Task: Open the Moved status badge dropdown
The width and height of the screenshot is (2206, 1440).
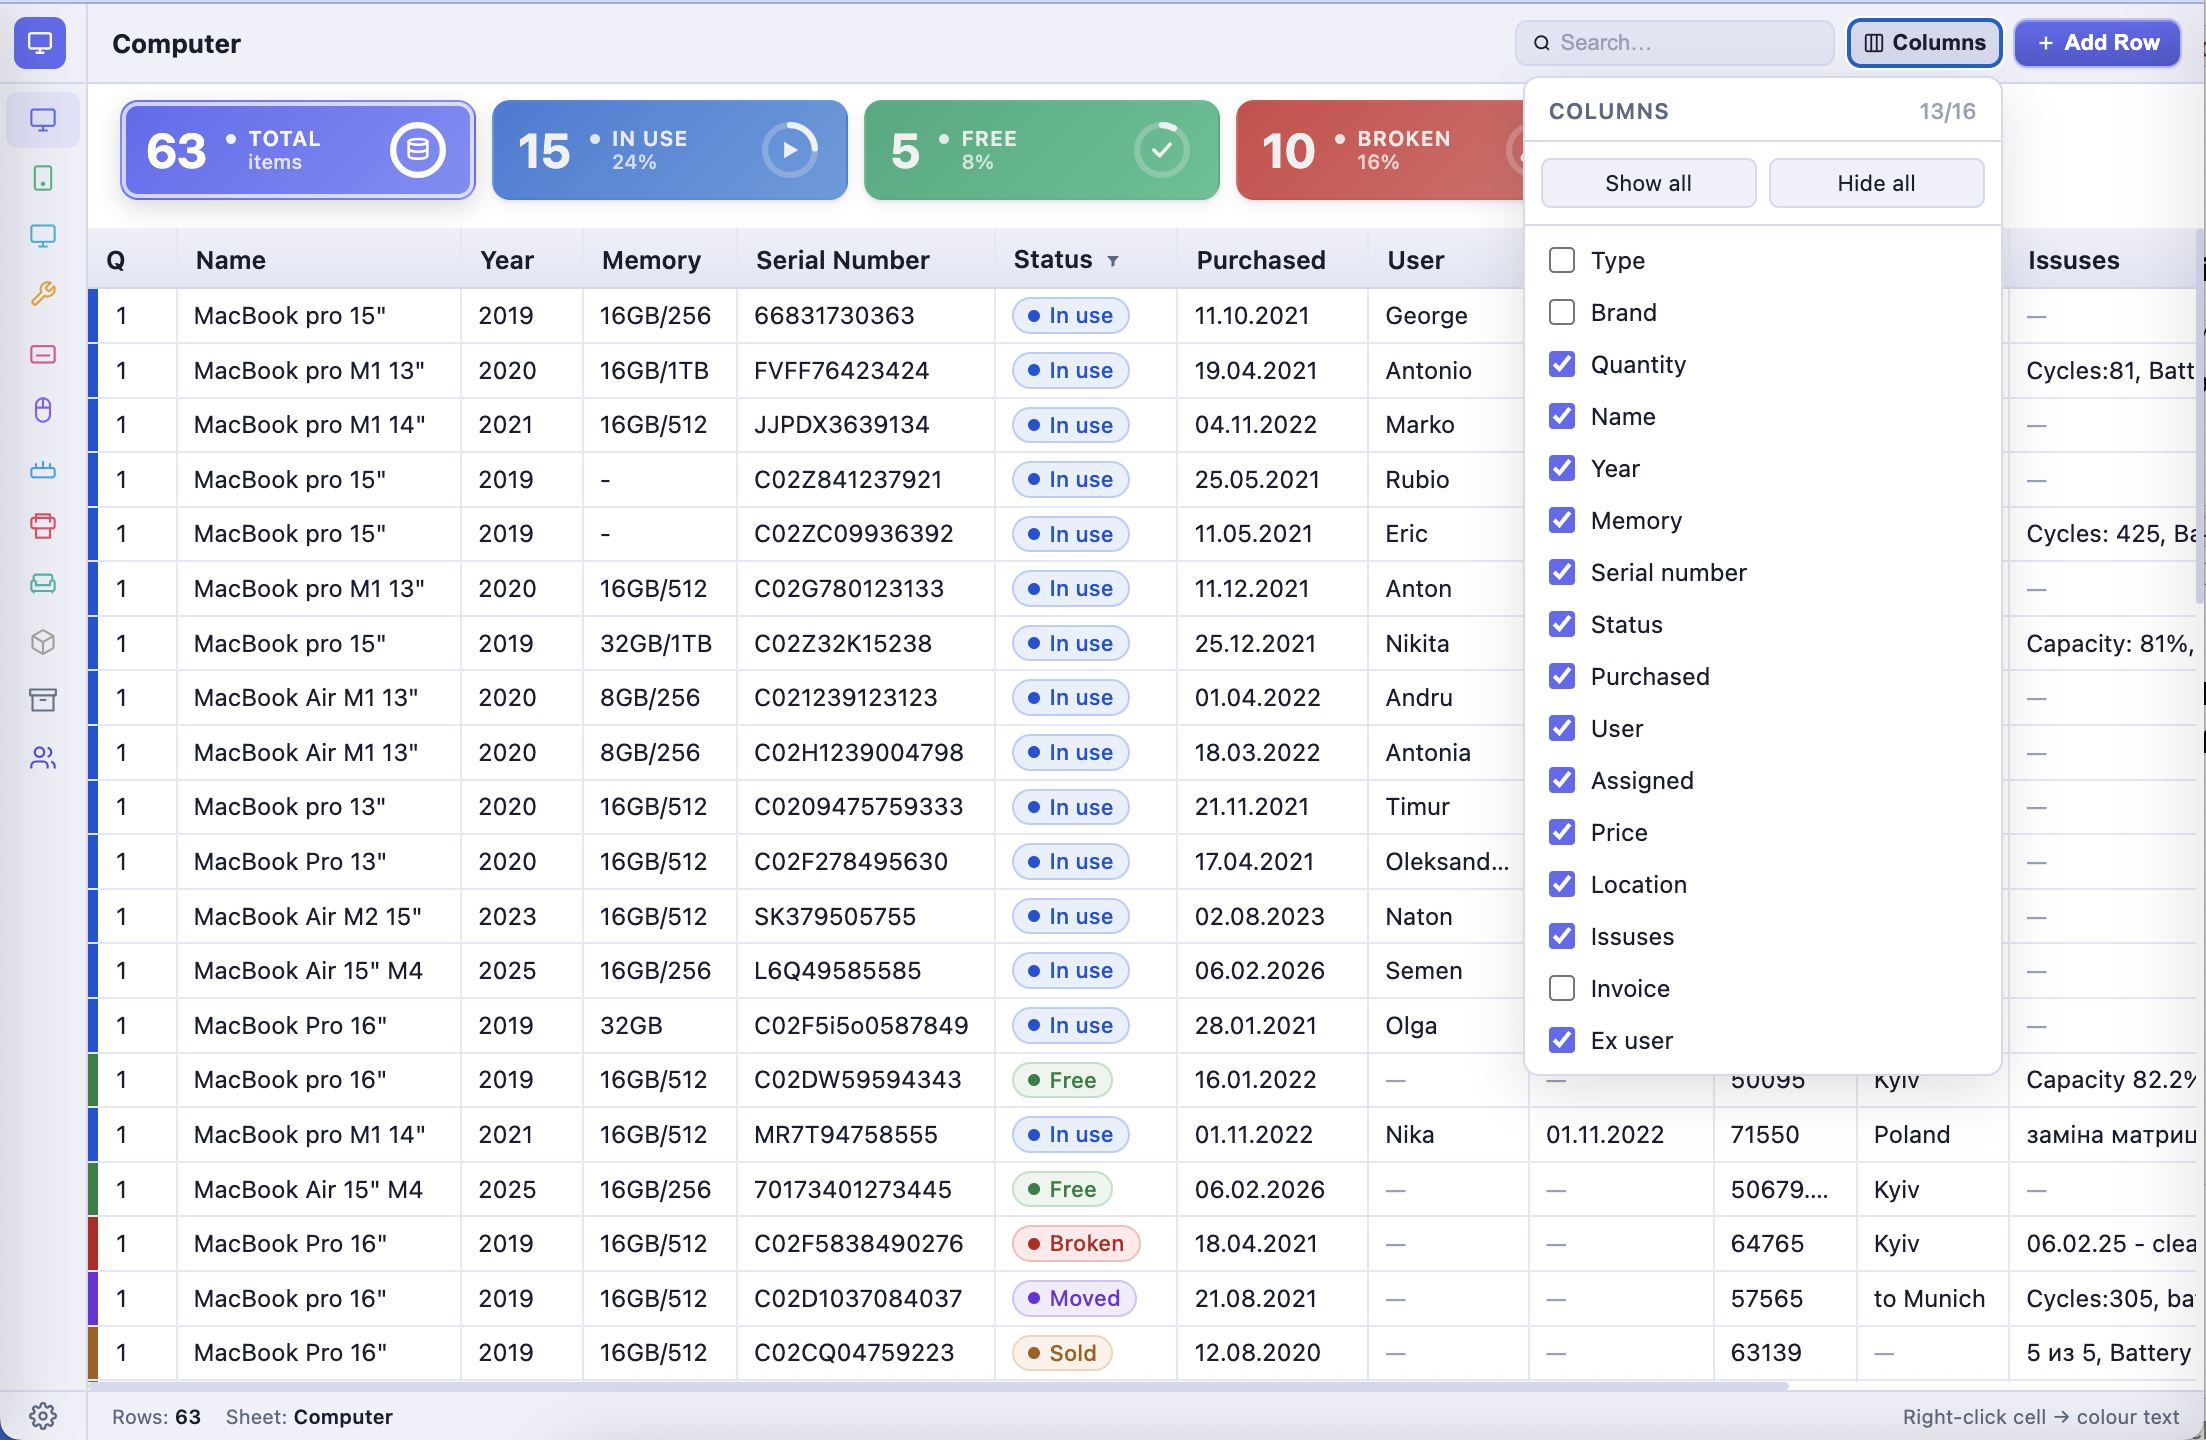Action: tap(1074, 1298)
